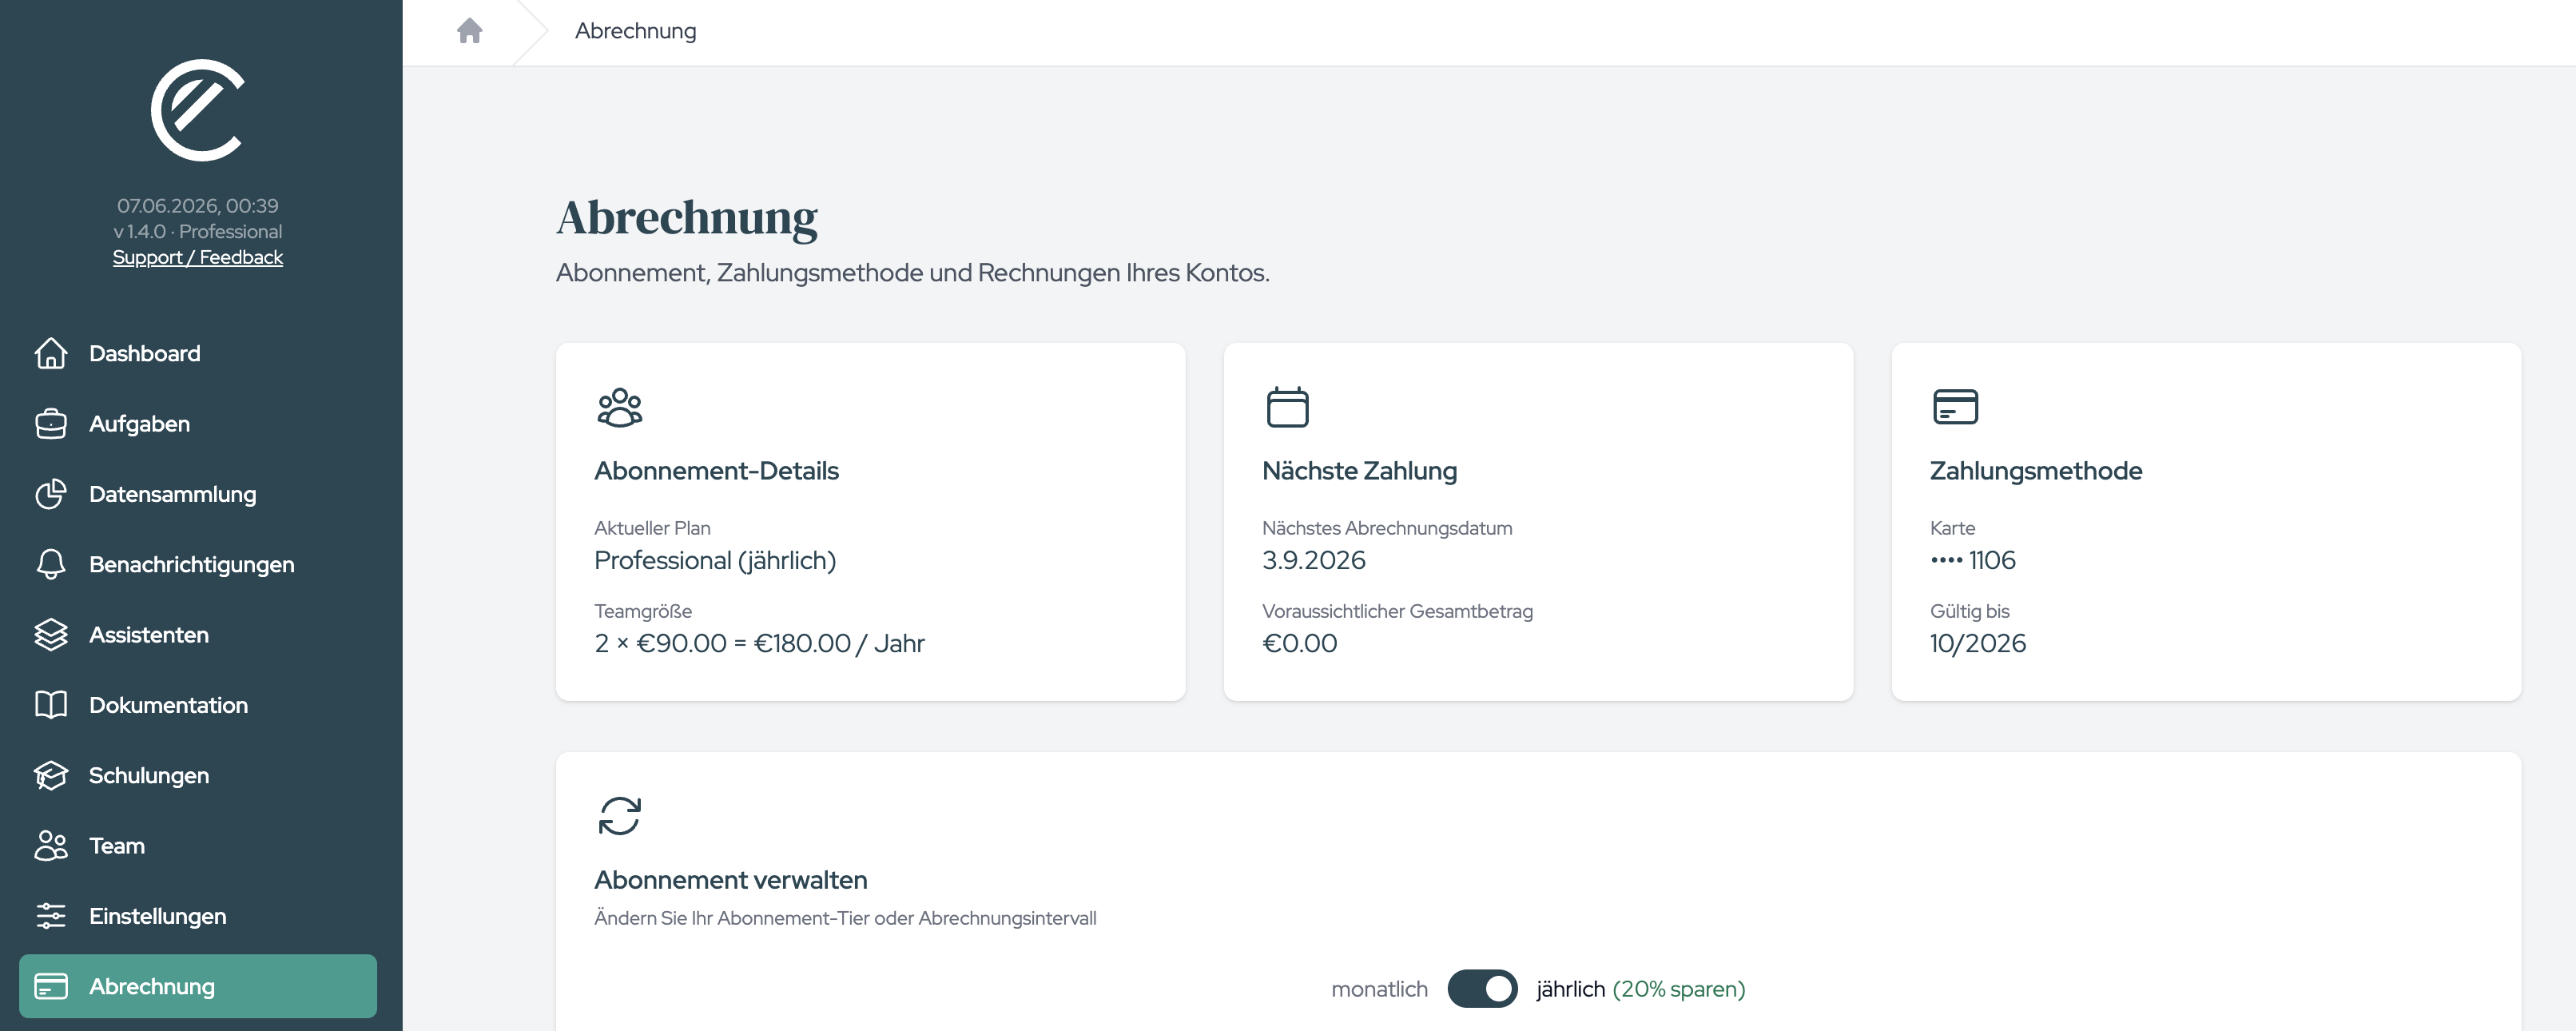
Task: Open Aufgaben from the sidebar
Action: click(198, 424)
